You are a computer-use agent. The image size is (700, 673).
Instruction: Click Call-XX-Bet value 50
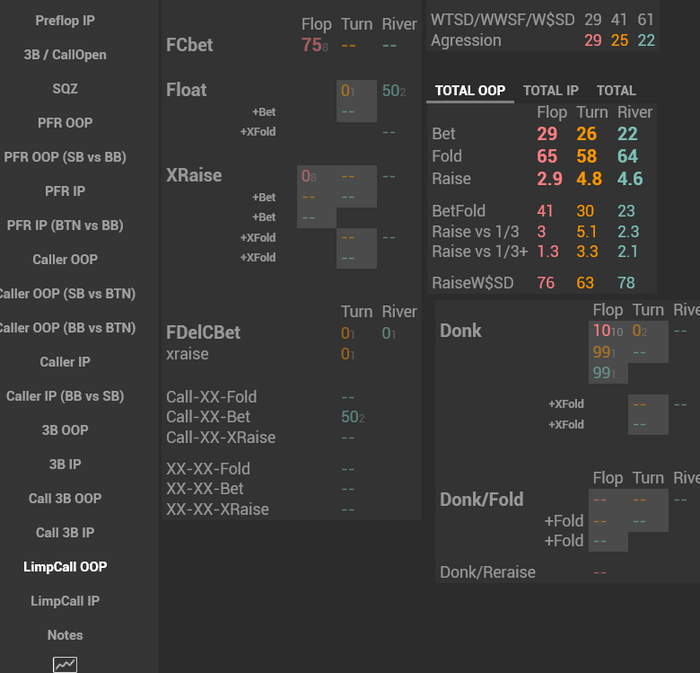coord(350,417)
